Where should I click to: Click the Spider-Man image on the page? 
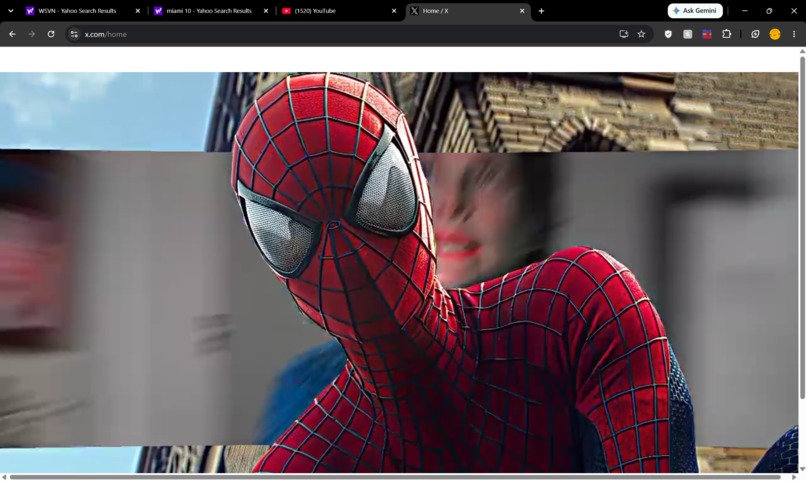pos(399,272)
